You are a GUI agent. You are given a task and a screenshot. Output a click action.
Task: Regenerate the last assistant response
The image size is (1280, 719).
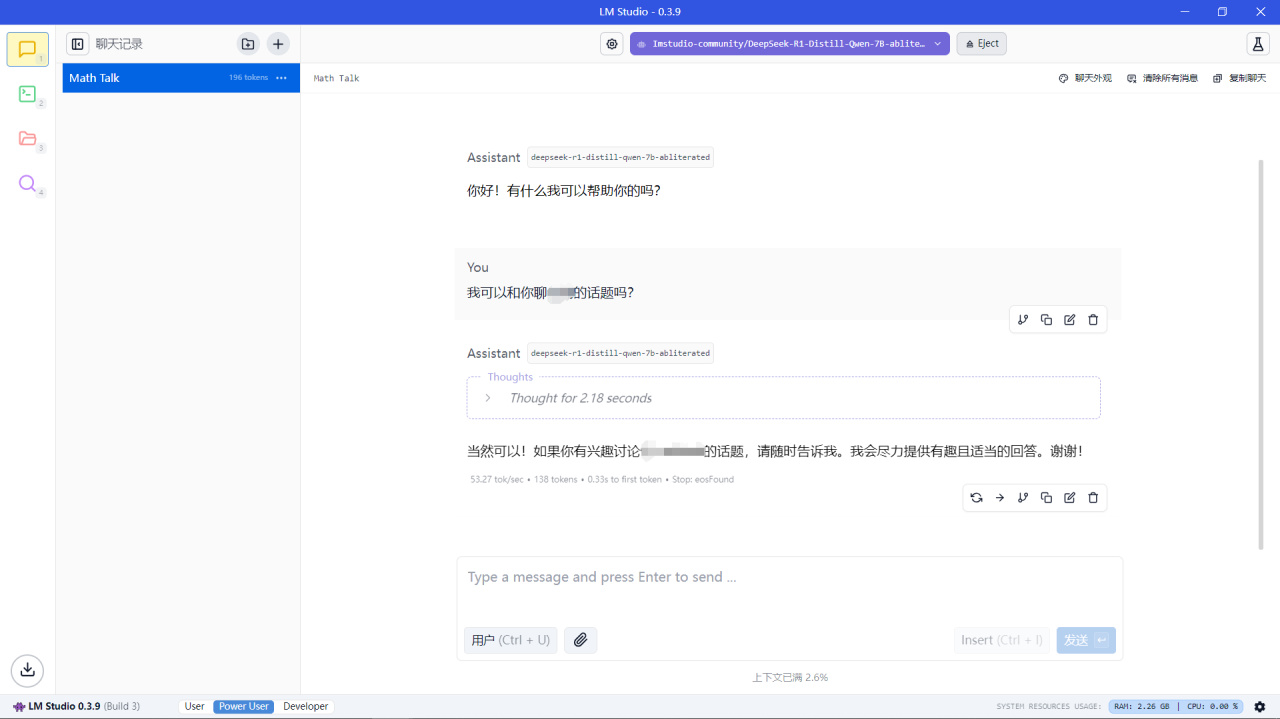point(976,498)
